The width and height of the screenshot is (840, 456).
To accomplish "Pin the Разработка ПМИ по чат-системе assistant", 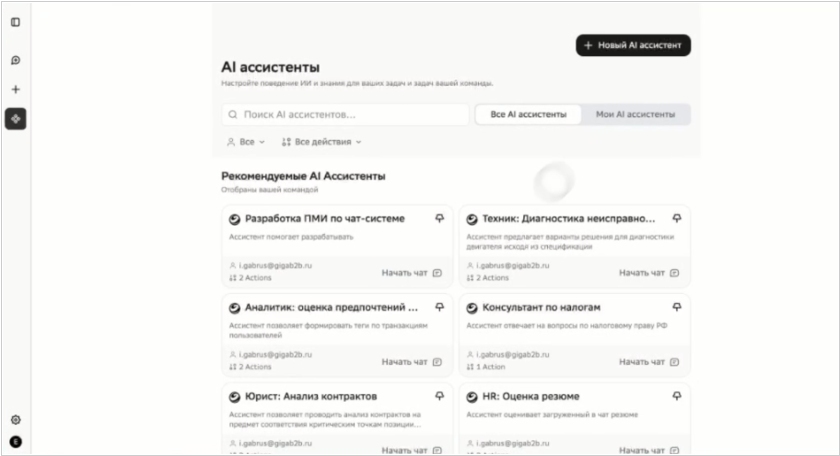I will point(439,218).
